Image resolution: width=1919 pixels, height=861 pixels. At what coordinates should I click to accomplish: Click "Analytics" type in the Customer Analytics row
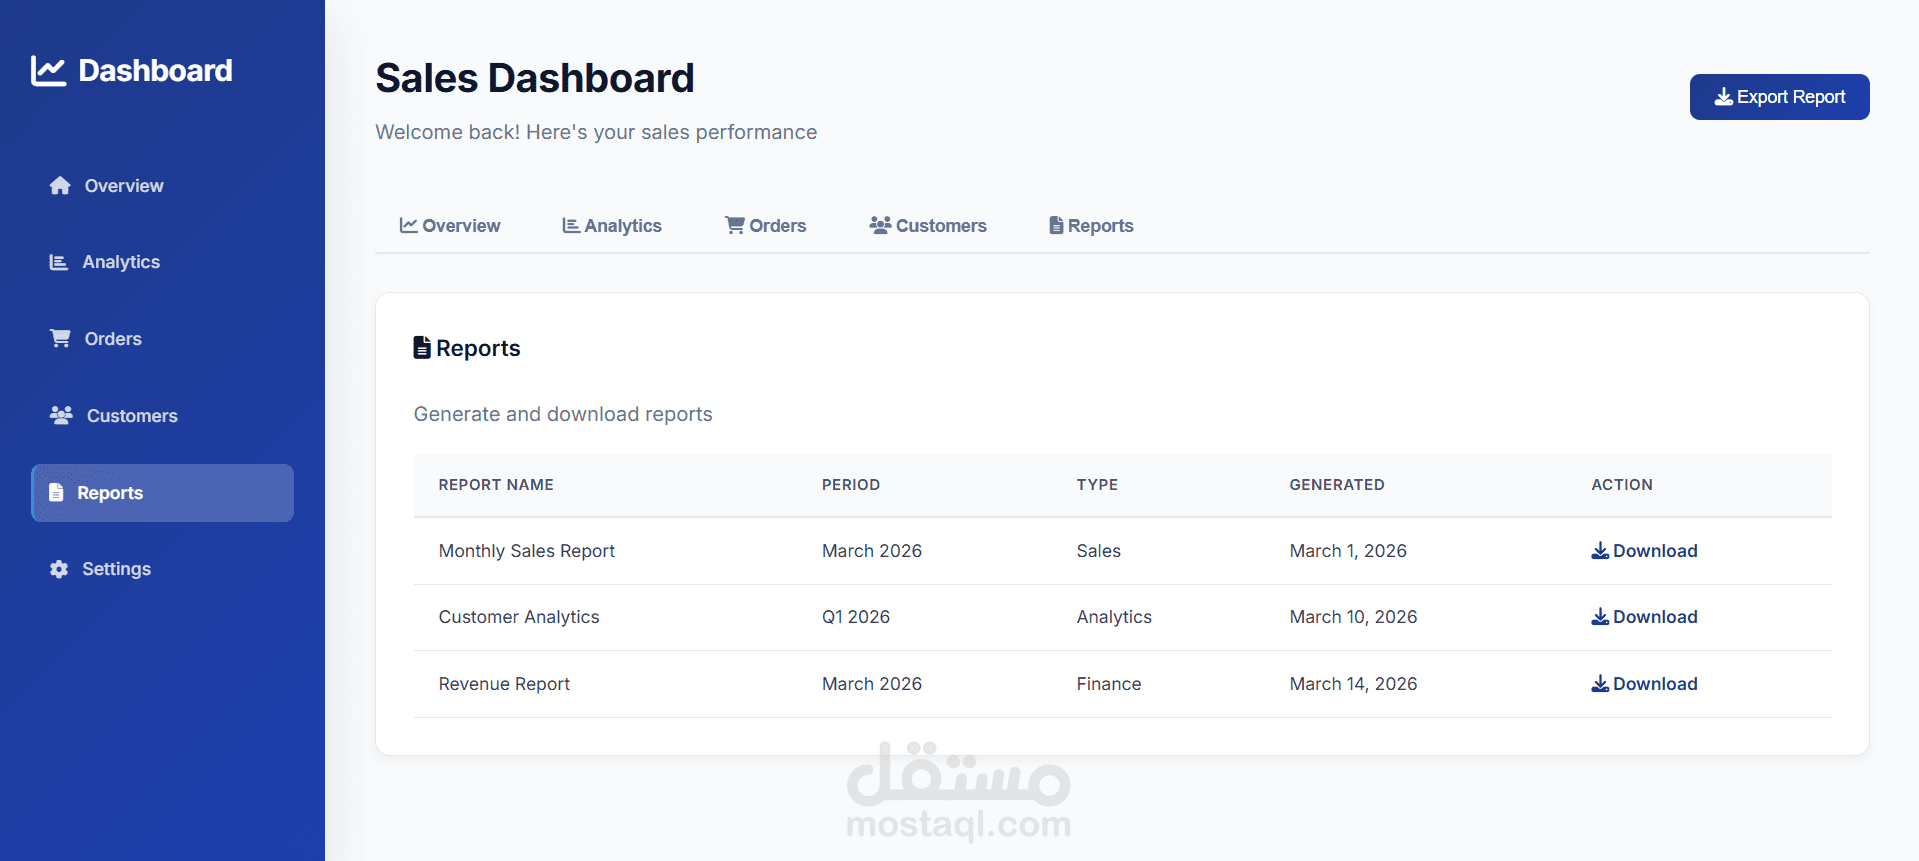pyautogui.click(x=1114, y=617)
